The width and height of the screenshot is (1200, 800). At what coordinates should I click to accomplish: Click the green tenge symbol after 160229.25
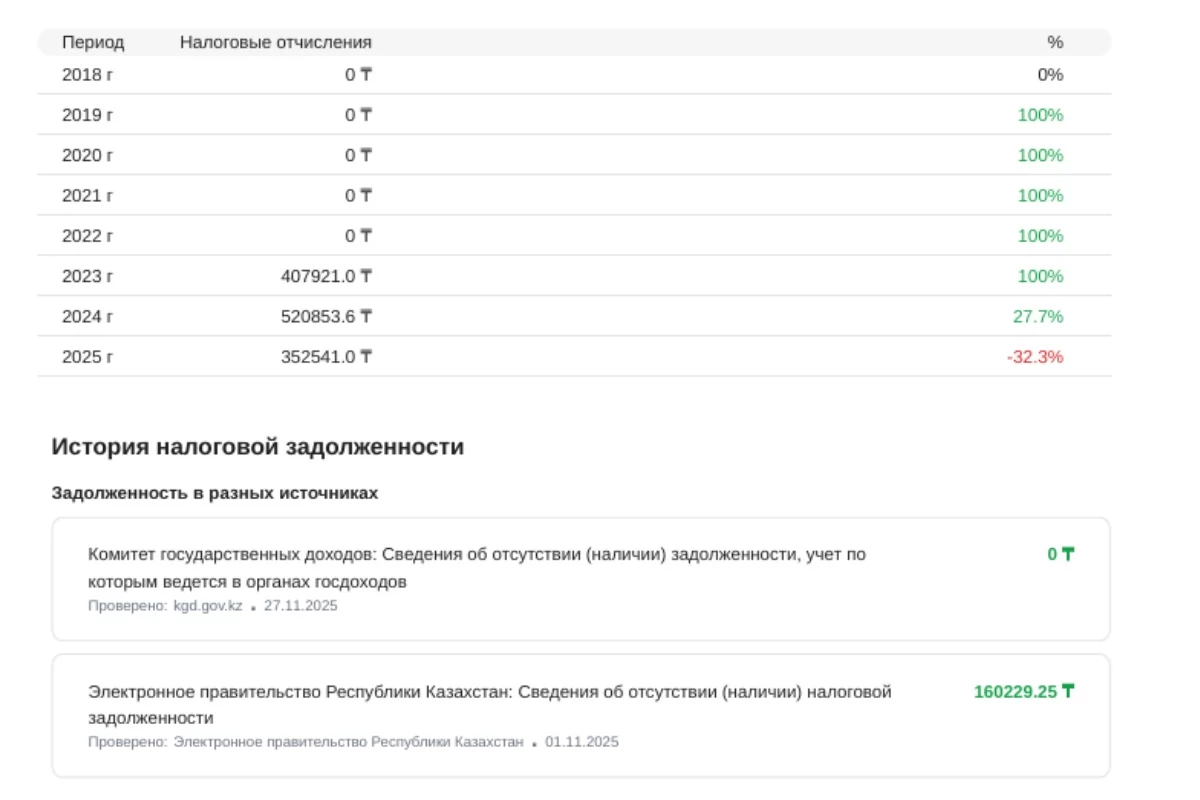1068,691
